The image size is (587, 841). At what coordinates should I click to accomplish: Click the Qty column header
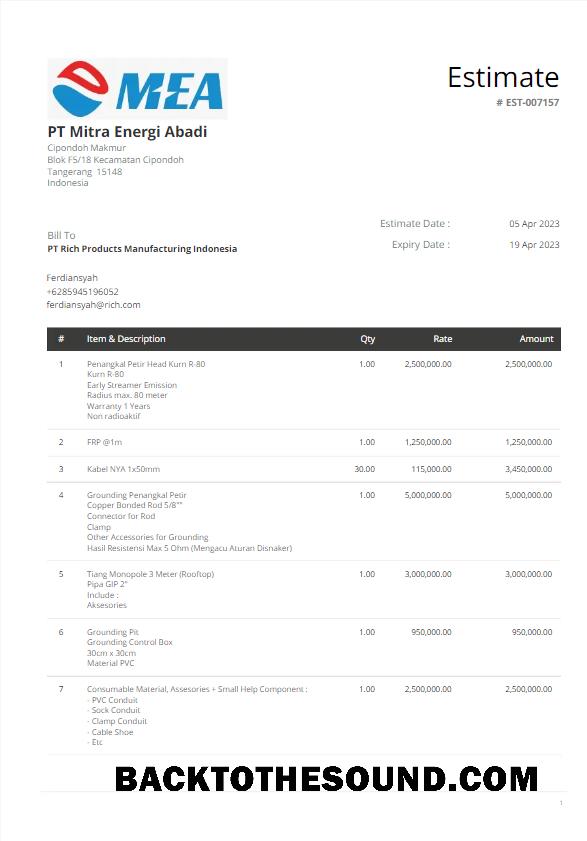368,339
